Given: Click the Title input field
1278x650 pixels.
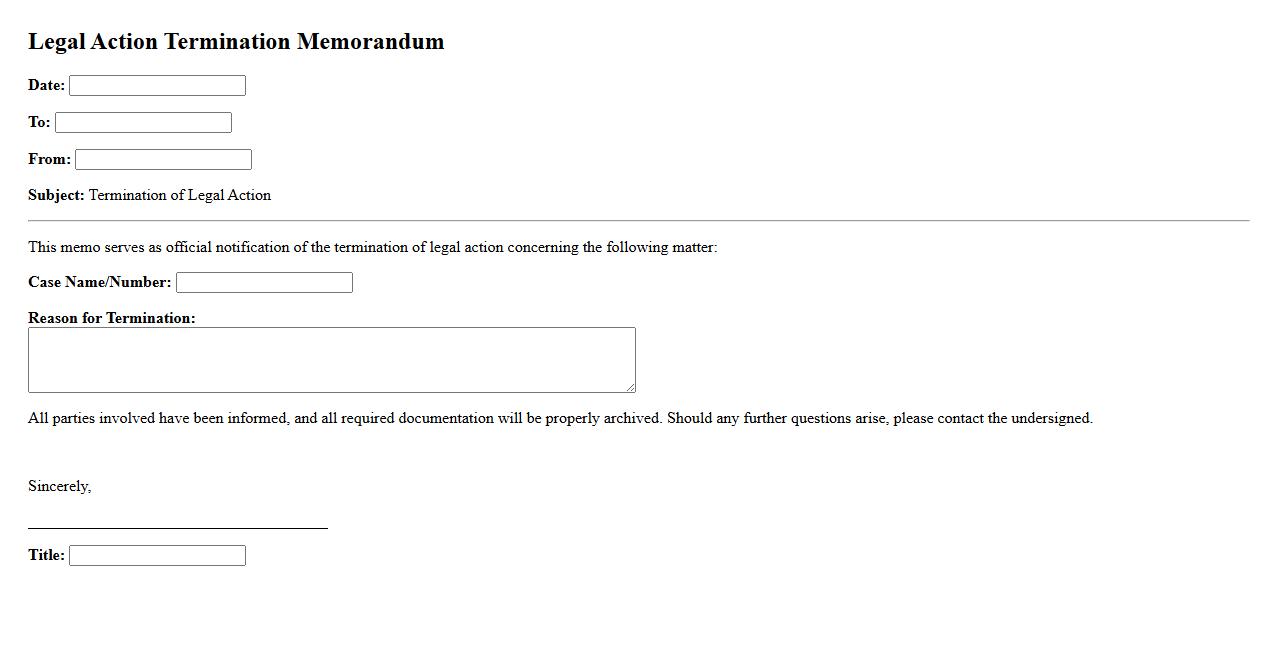Looking at the screenshot, I should coord(157,556).
